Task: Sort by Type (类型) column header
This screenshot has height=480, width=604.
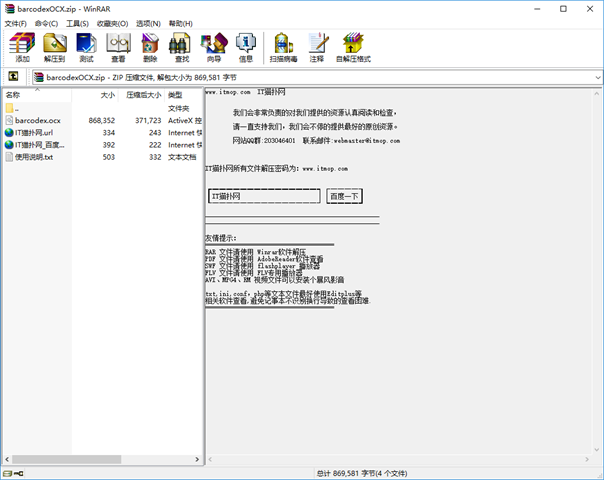Action: coord(184,95)
